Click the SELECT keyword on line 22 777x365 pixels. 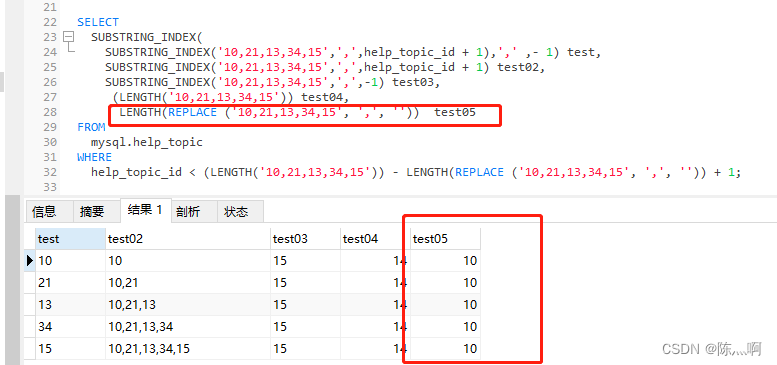(x=98, y=22)
